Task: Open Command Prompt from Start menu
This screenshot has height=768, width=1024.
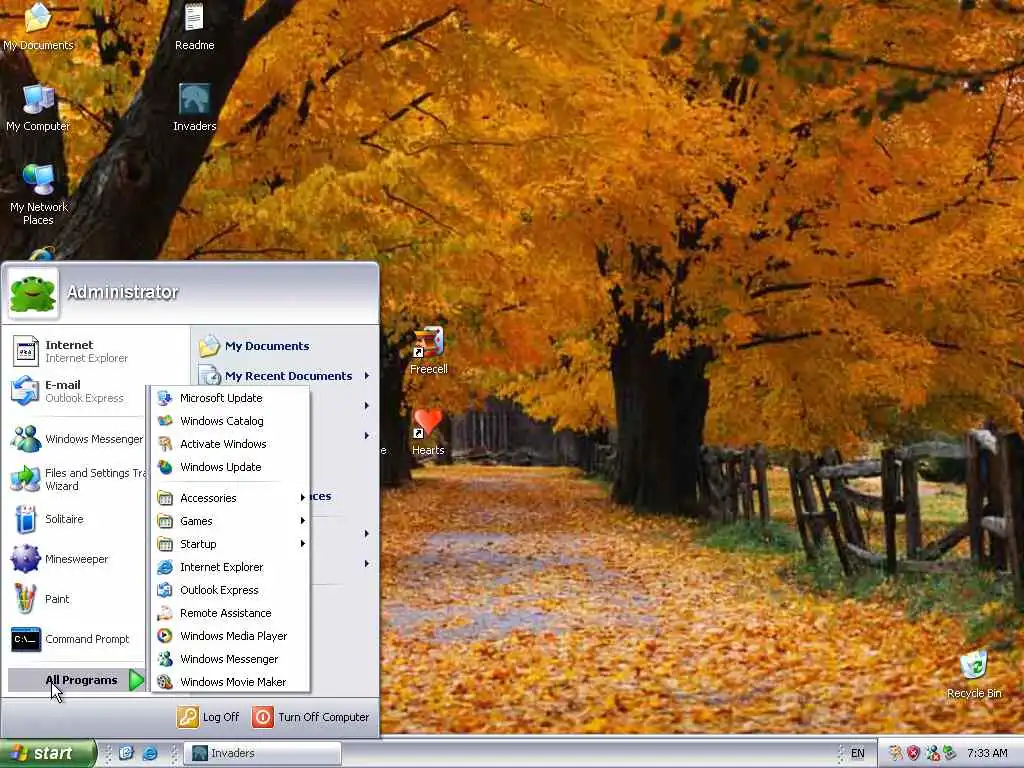Action: coord(77,639)
